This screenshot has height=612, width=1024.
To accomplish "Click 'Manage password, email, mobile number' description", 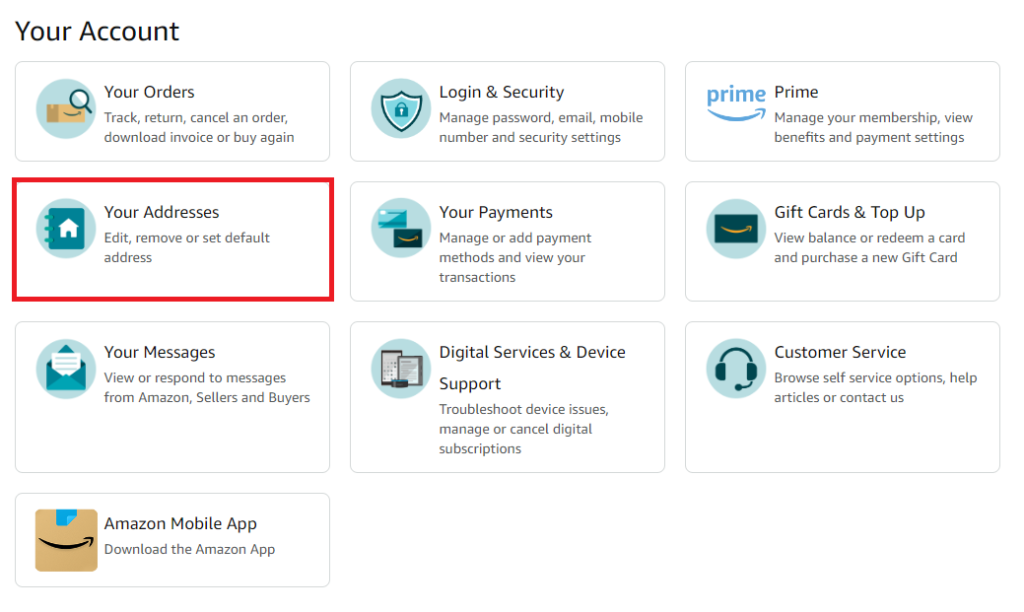I will (x=541, y=127).
